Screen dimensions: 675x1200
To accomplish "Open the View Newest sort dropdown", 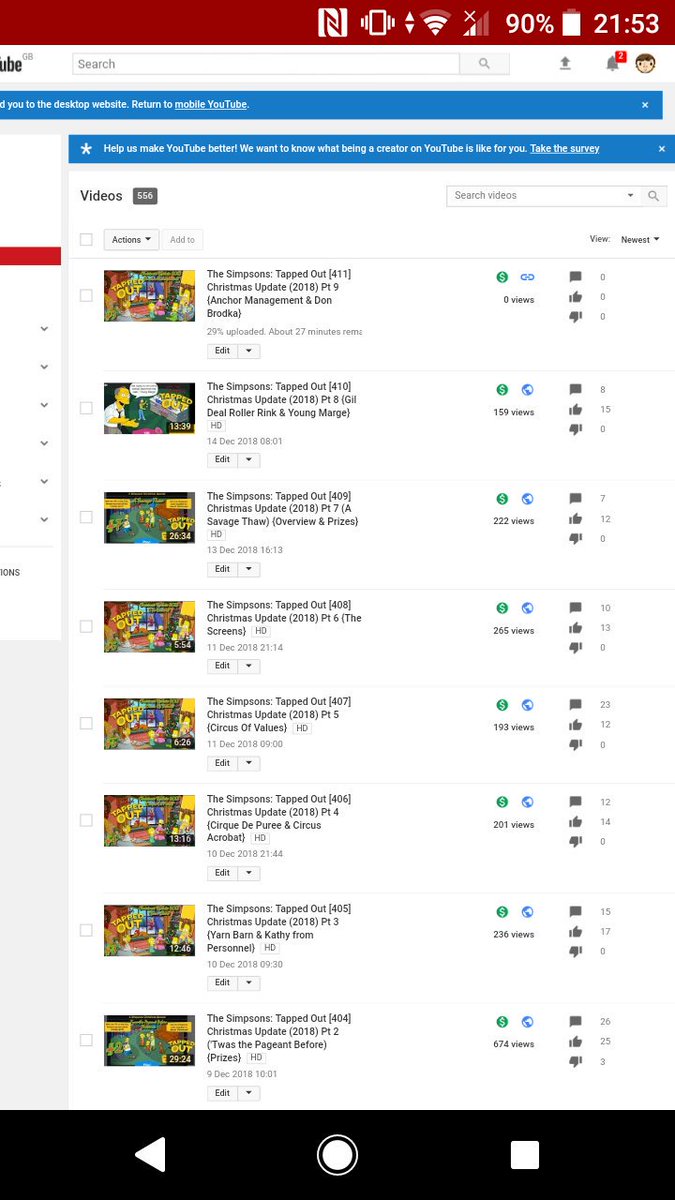I will point(639,240).
